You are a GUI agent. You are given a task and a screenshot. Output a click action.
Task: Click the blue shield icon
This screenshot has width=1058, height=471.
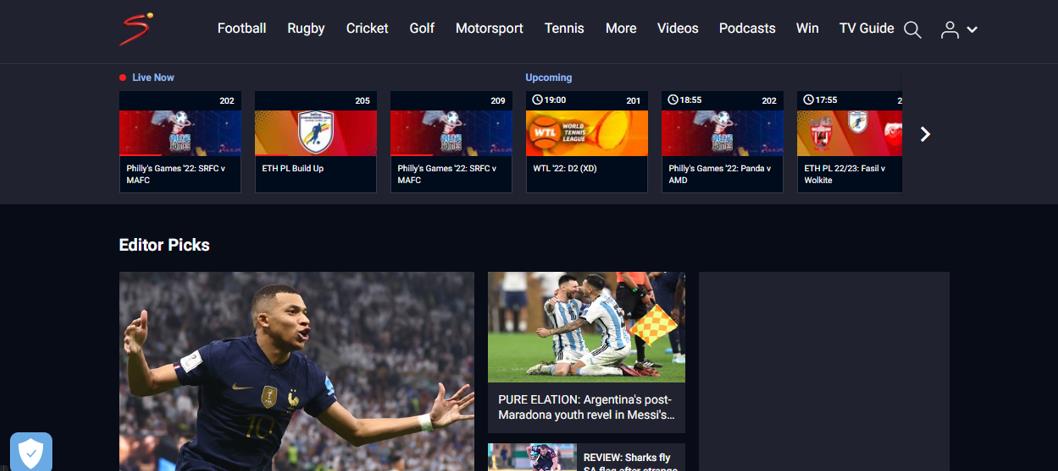31,452
